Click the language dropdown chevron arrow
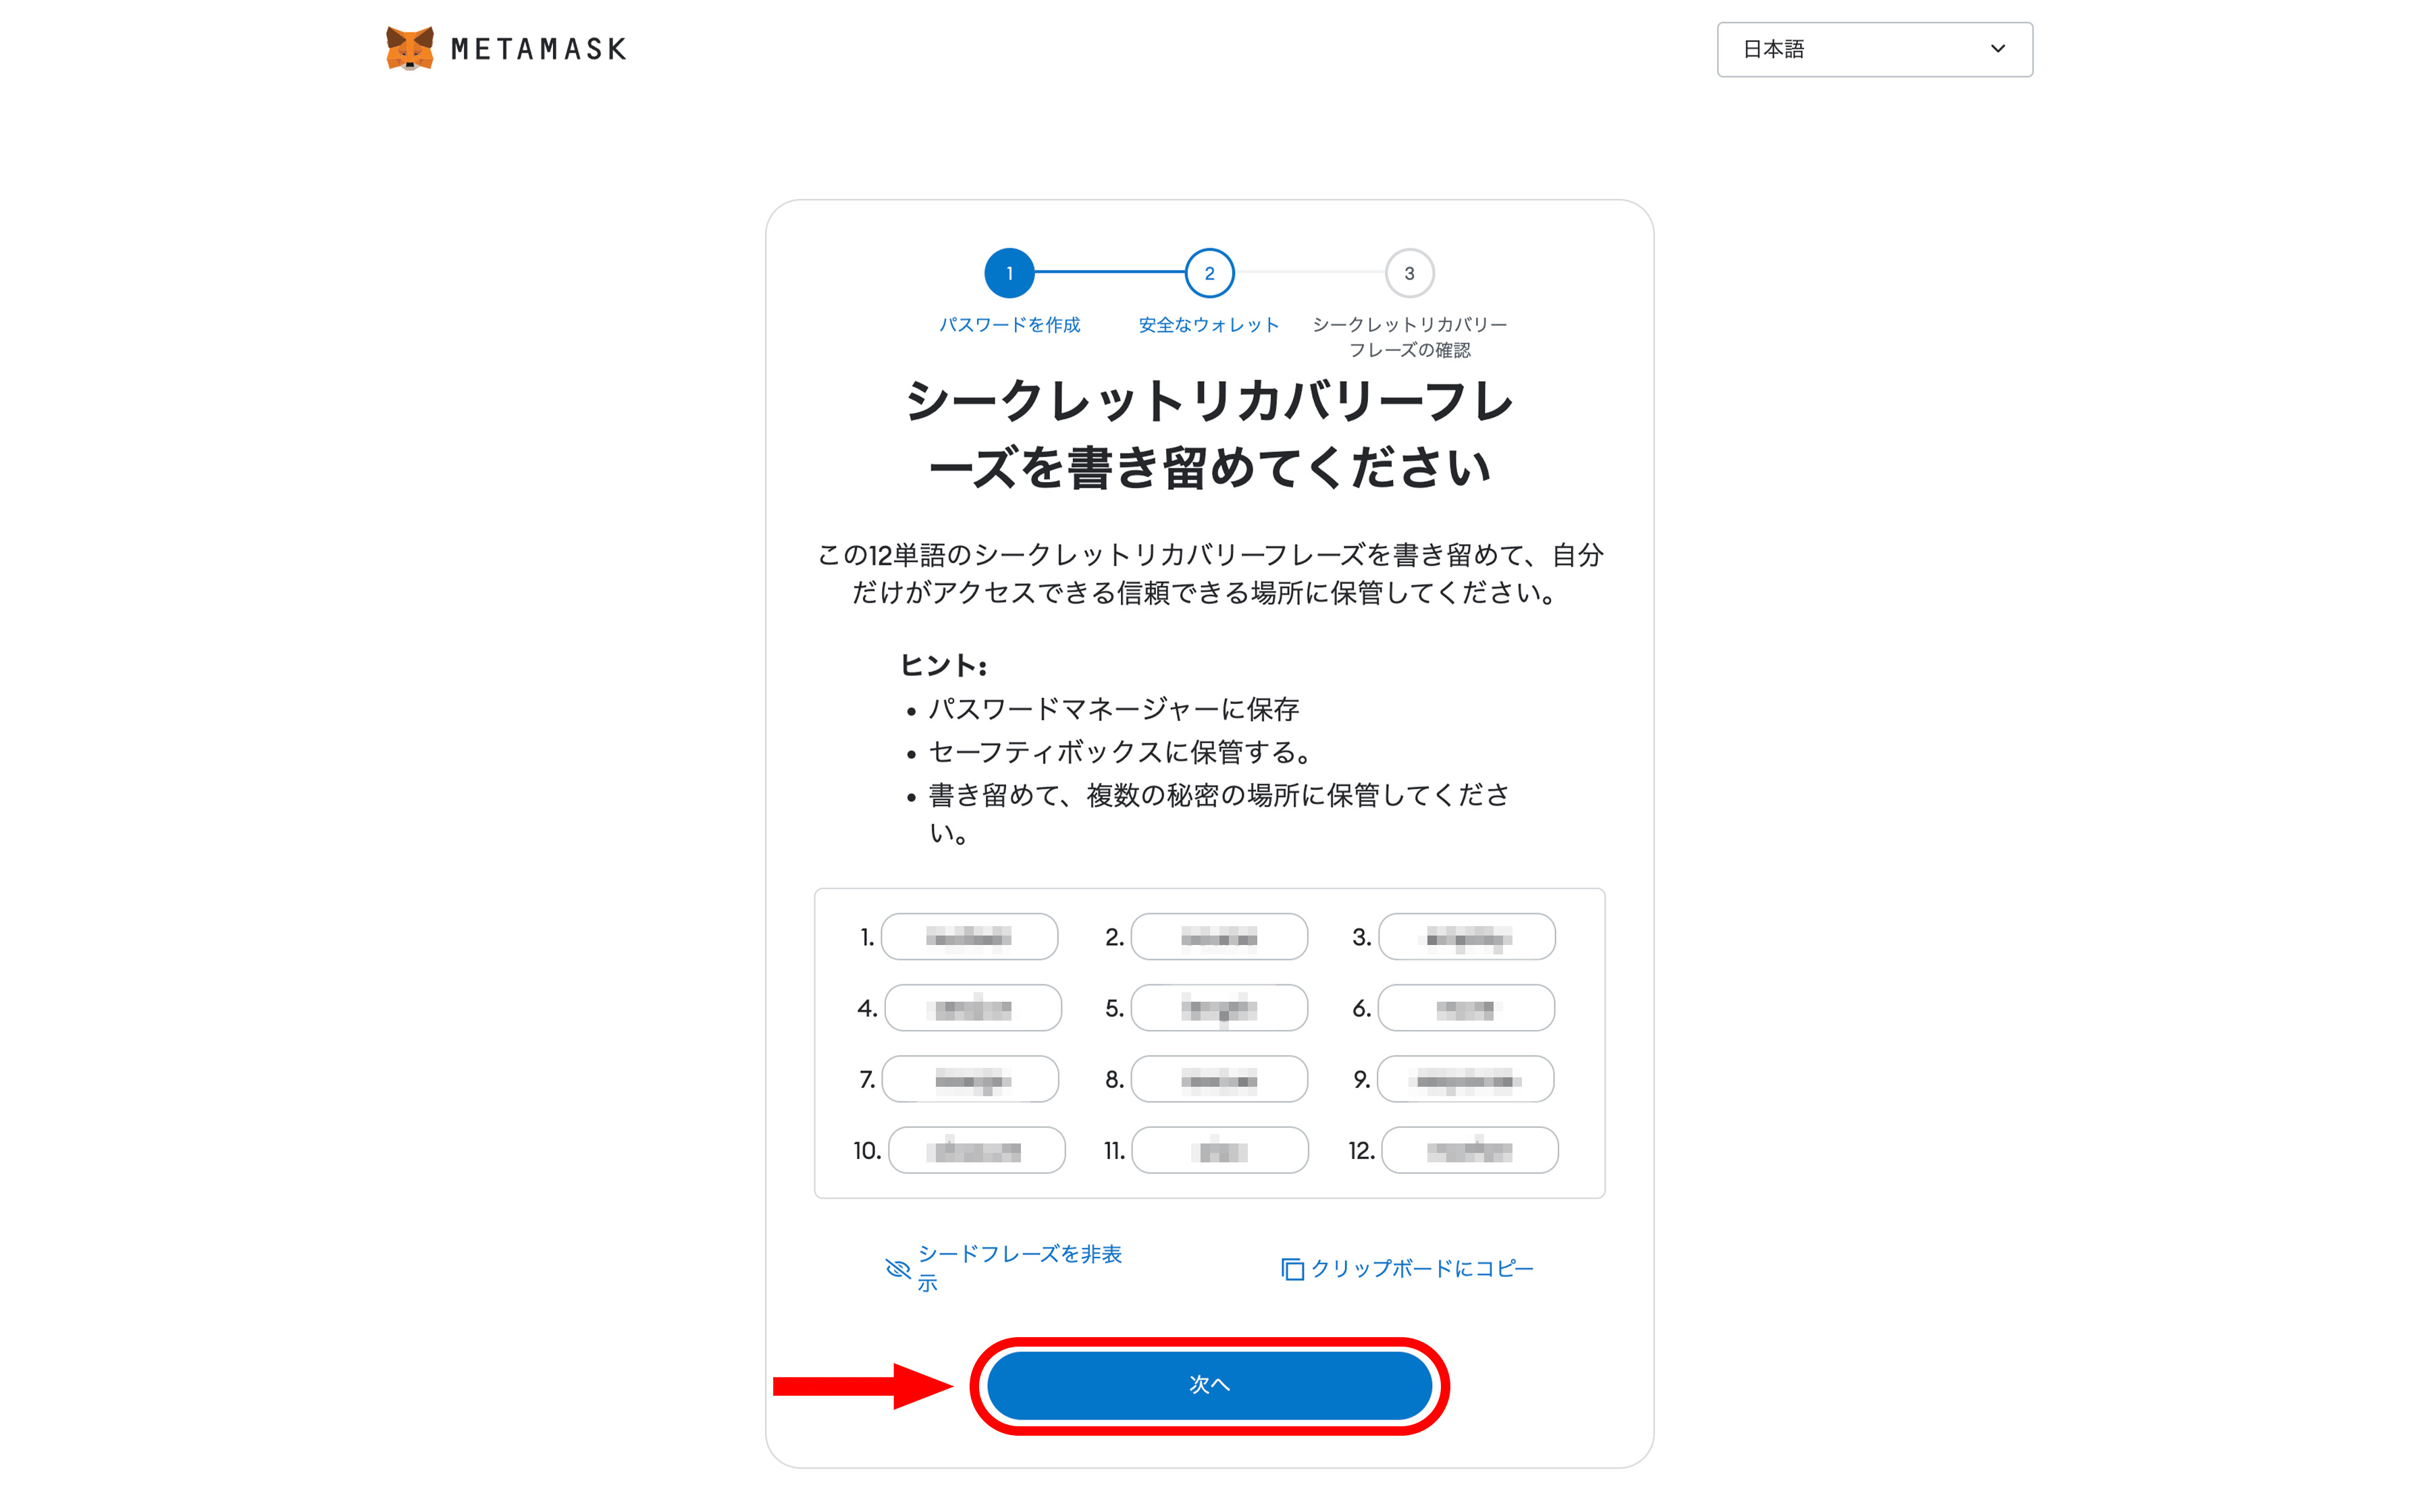Screen dimensions: 2420x1512 pyautogui.click(x=1998, y=49)
